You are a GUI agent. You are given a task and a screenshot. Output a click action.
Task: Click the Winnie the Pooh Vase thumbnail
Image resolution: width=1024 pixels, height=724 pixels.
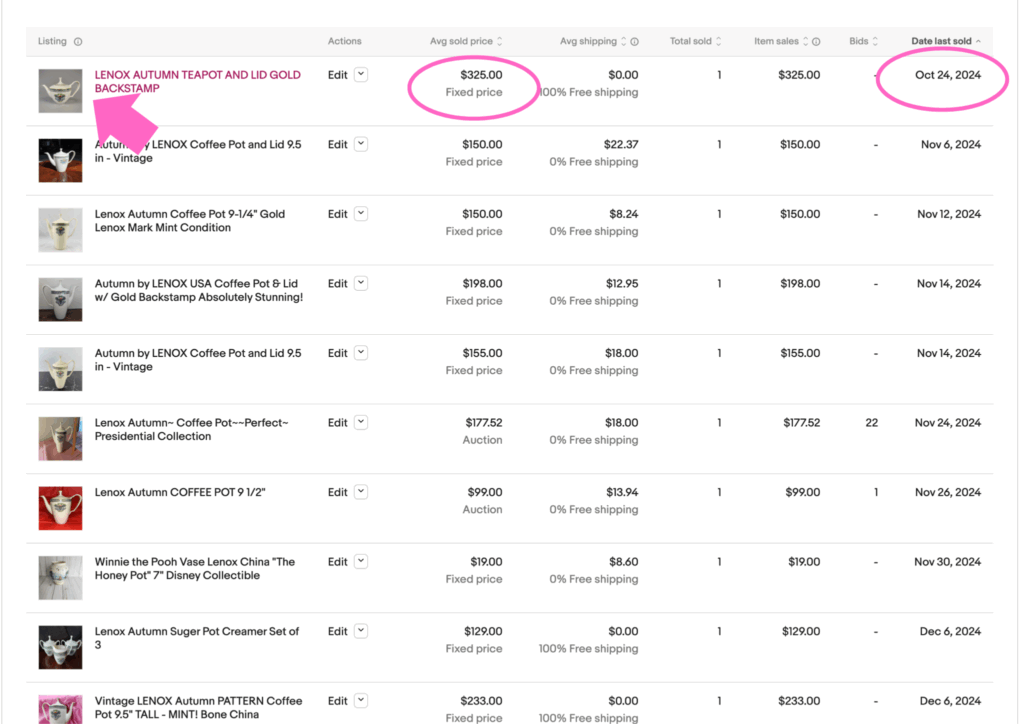click(60, 578)
